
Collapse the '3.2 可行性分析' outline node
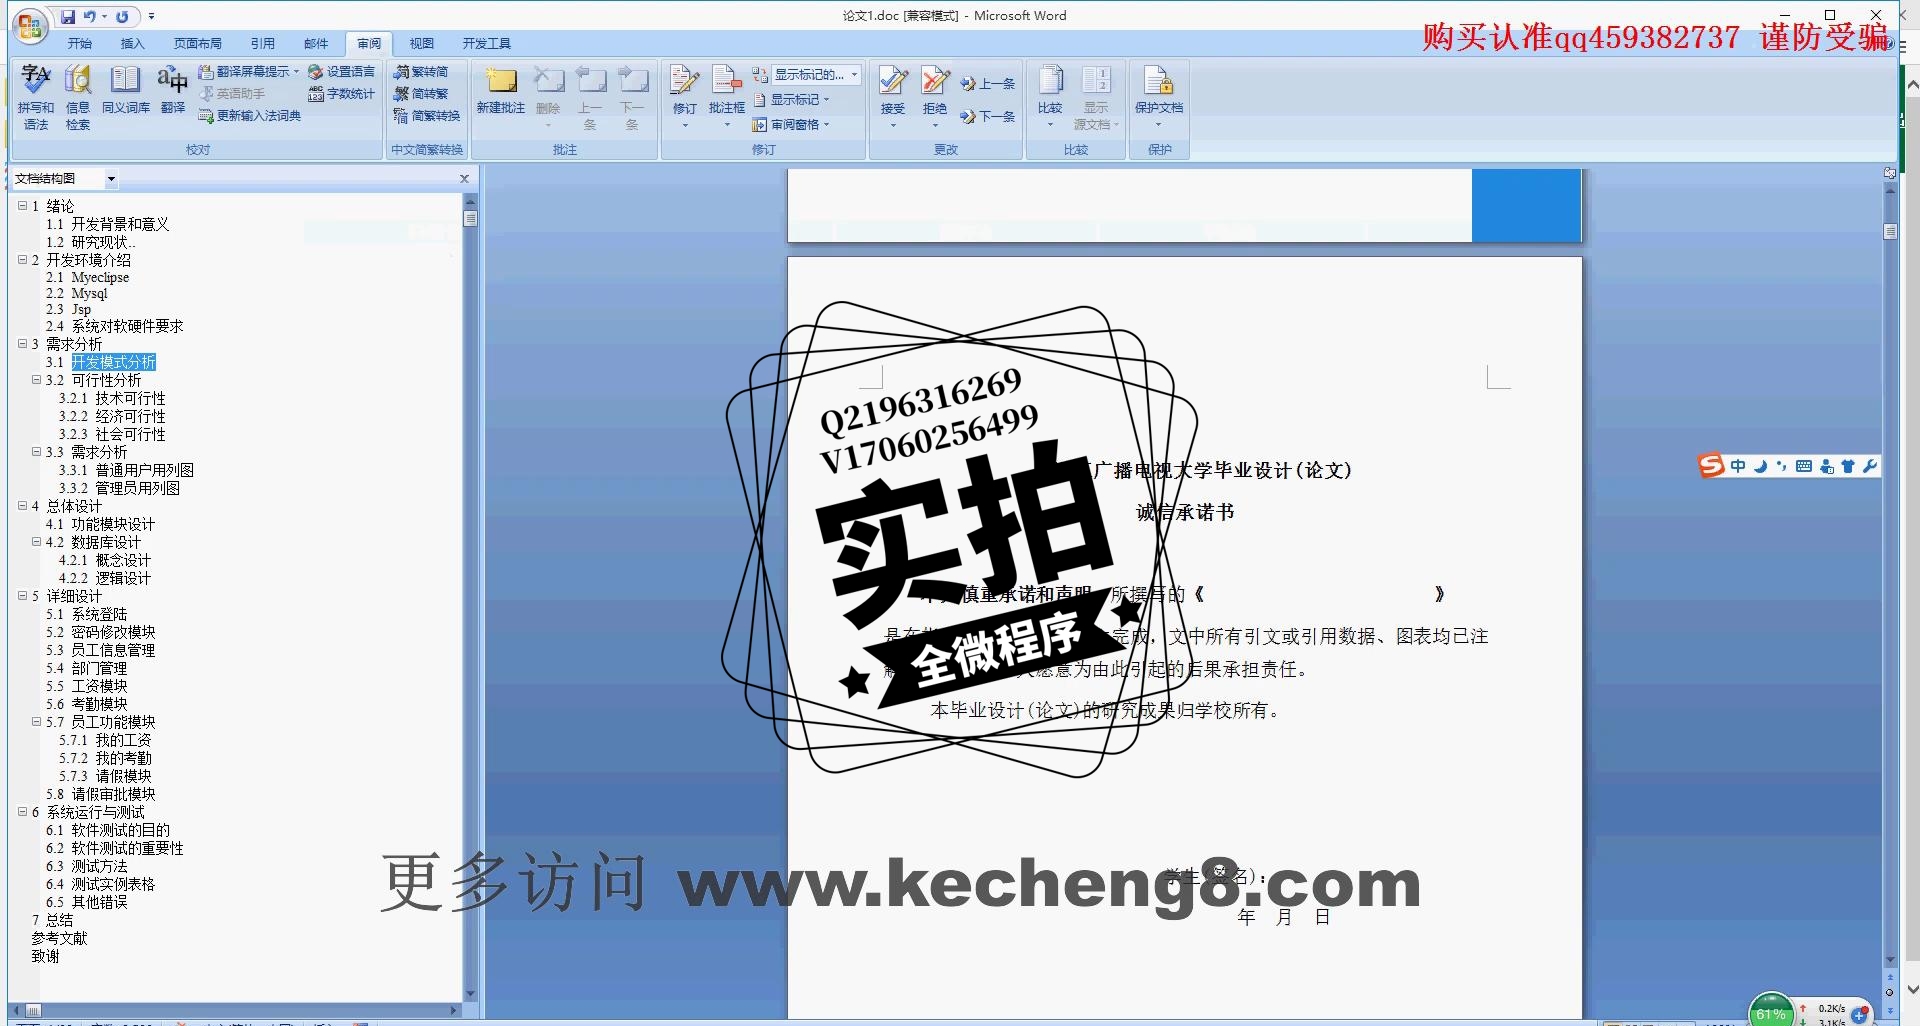tap(36, 380)
